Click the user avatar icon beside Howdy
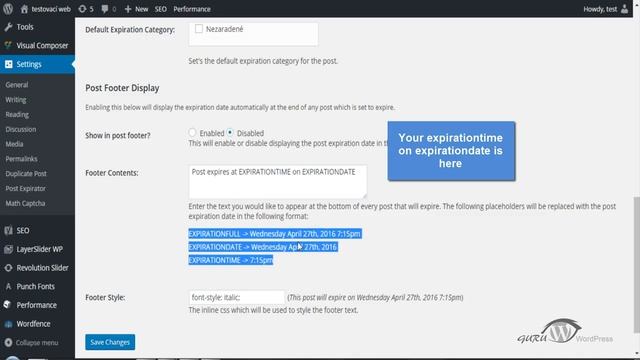Screen dimensions: 640x360 [624, 9]
